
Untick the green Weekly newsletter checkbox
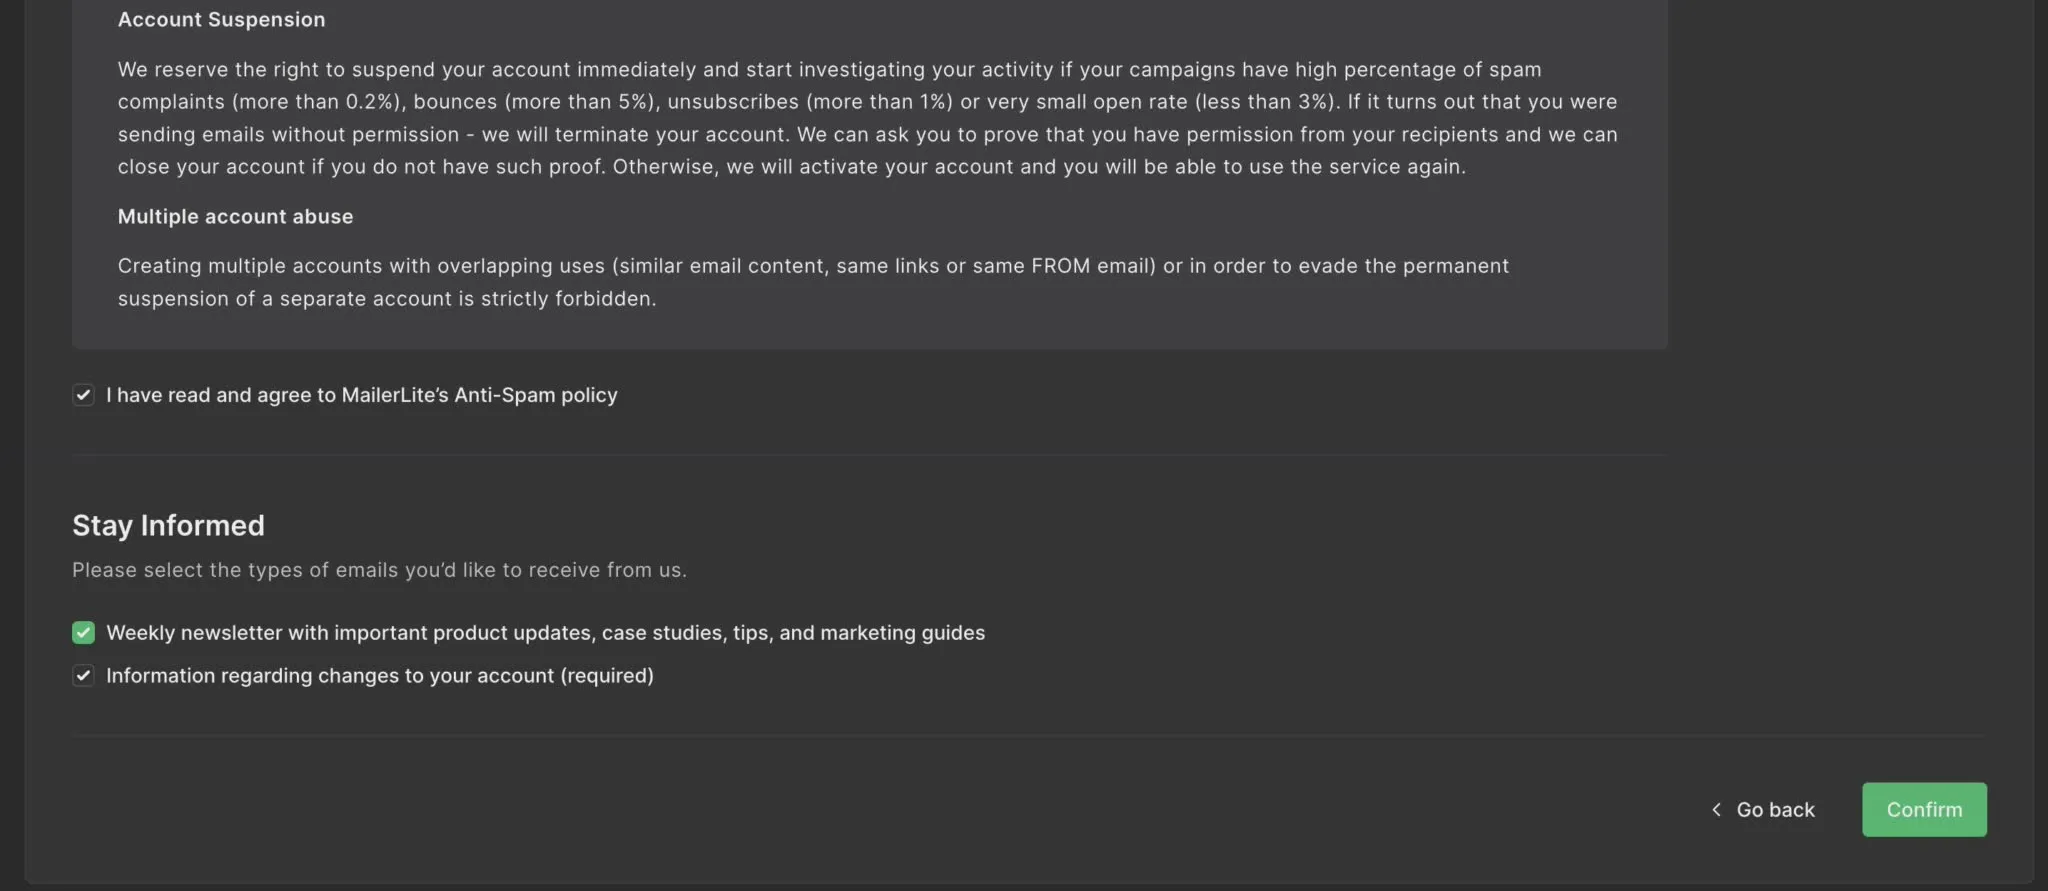tap(83, 633)
